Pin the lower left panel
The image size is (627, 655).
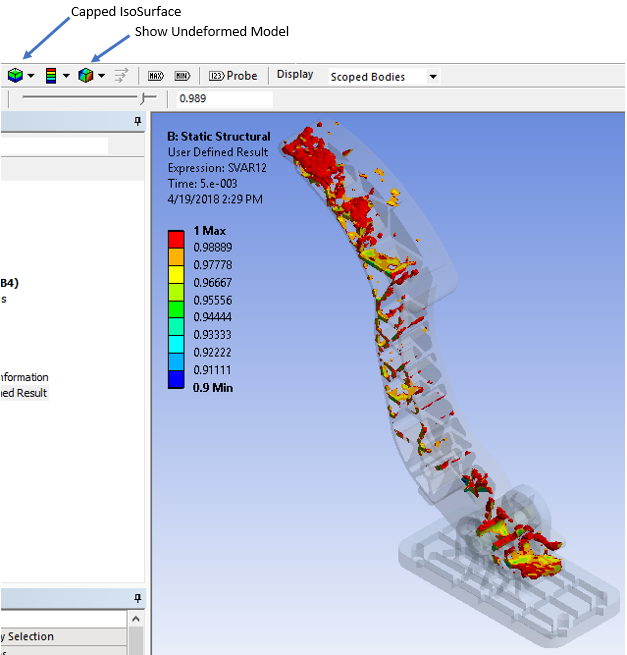coord(137,598)
